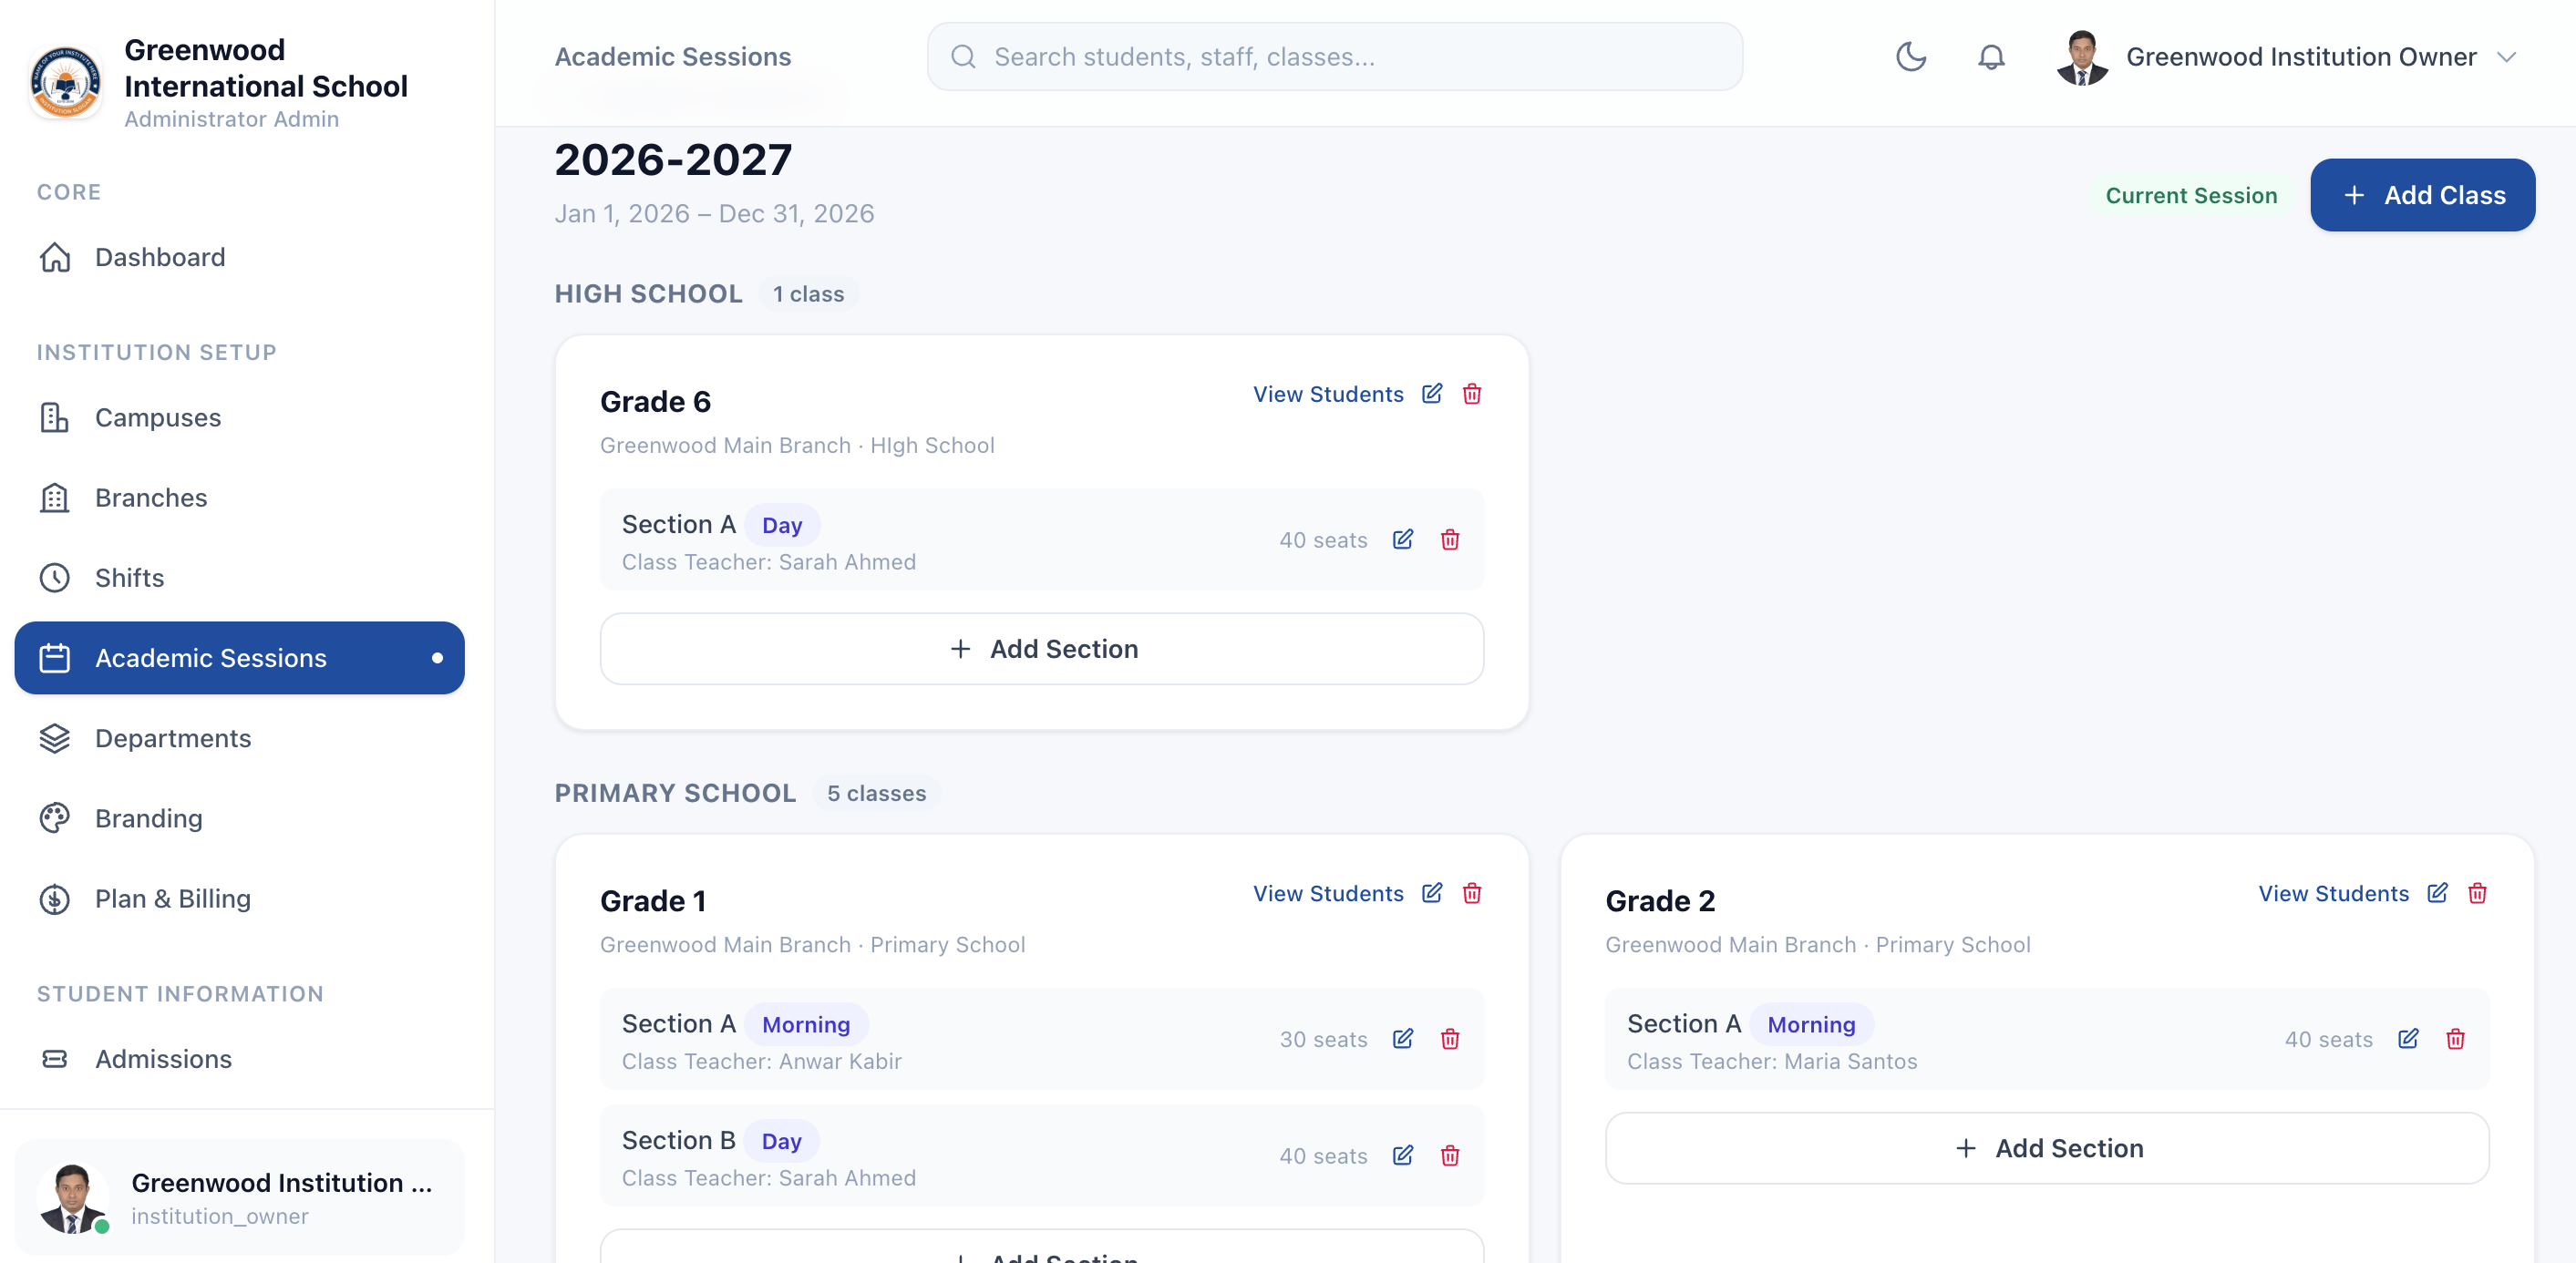
Task: View Students for Grade 2
Action: pyautogui.click(x=2333, y=893)
